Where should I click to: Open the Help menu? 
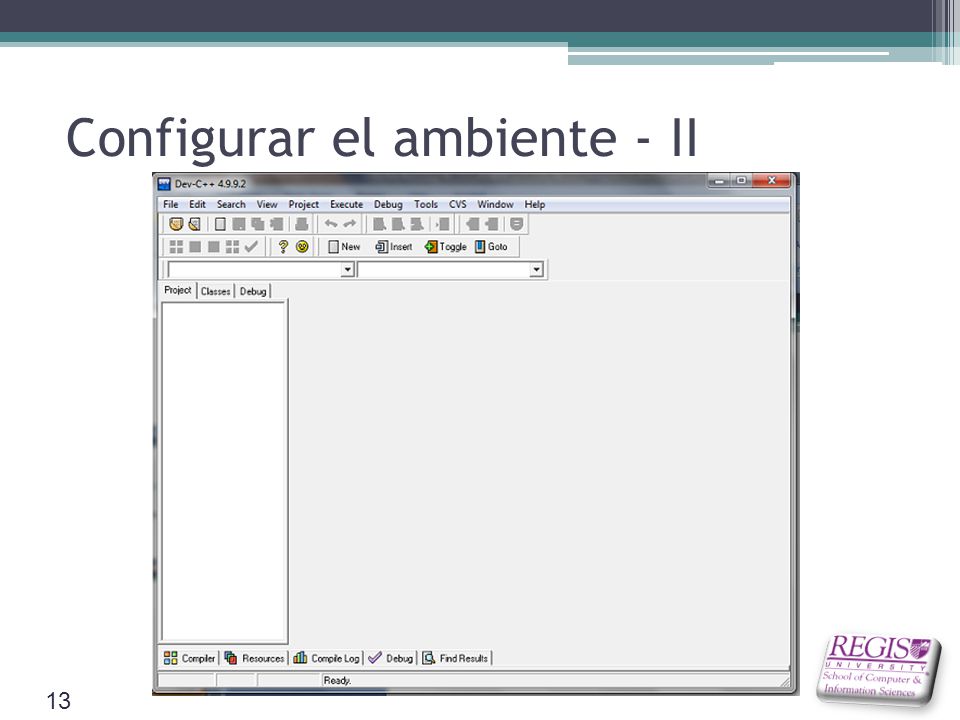tap(534, 204)
